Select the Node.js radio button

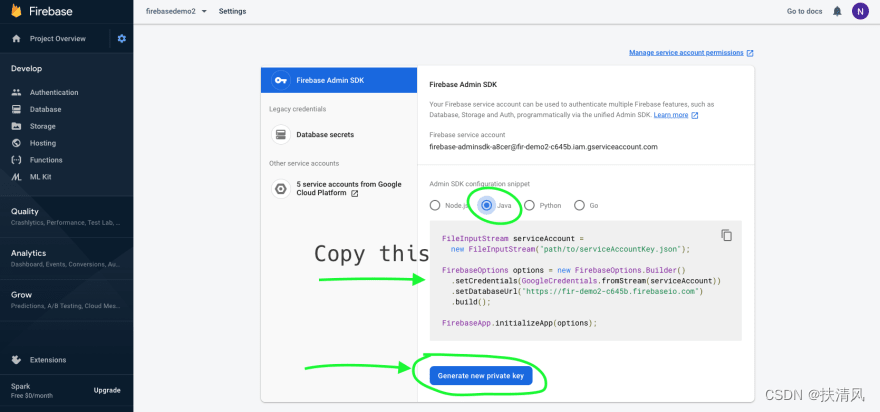[x=434, y=205]
